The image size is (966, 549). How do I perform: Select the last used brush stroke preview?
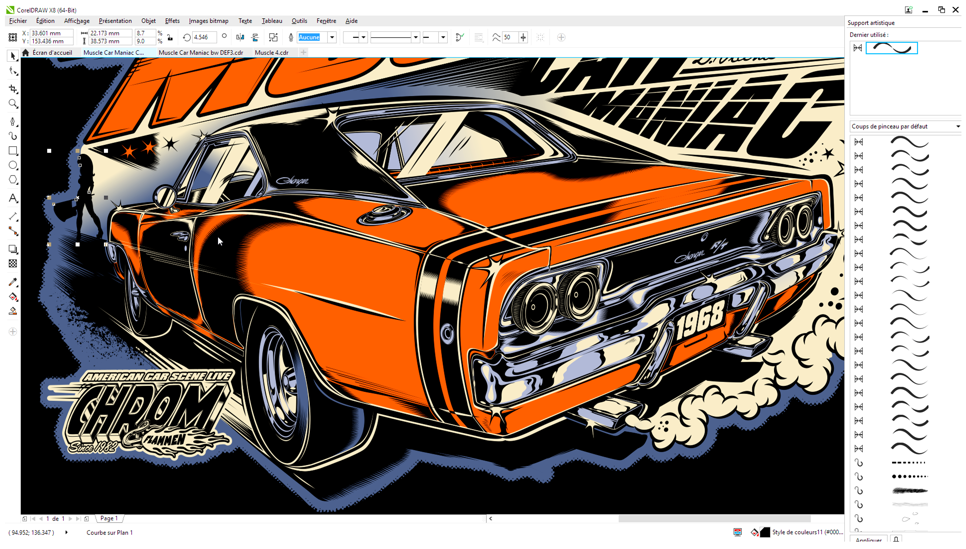coord(891,48)
